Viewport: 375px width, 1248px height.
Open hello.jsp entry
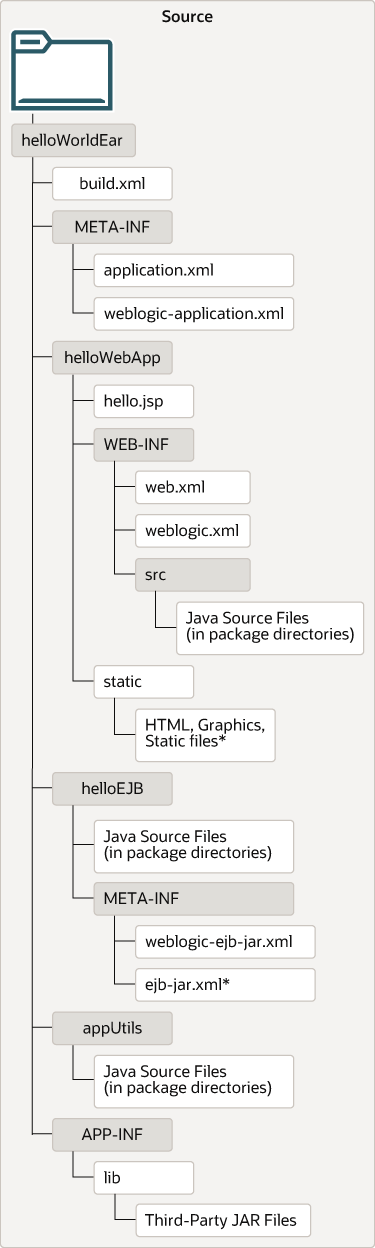pos(143,400)
